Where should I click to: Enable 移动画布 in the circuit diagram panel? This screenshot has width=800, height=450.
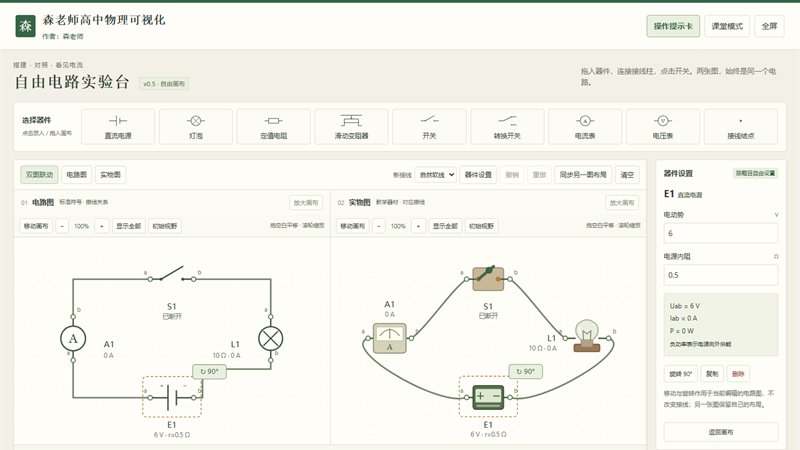pyautogui.click(x=36, y=226)
